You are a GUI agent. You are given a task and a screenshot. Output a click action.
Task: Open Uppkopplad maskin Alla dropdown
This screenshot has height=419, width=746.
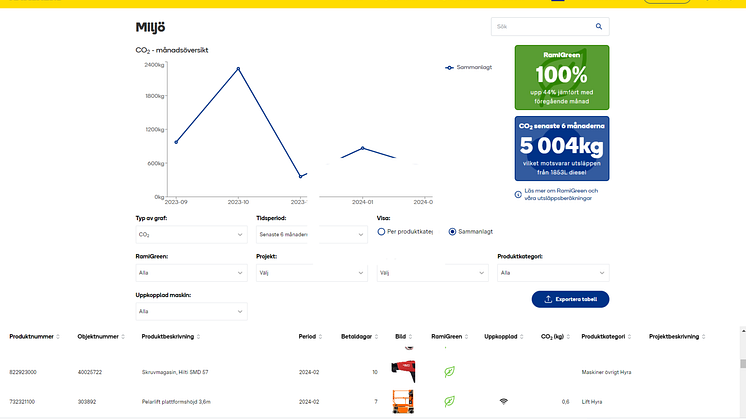(191, 312)
